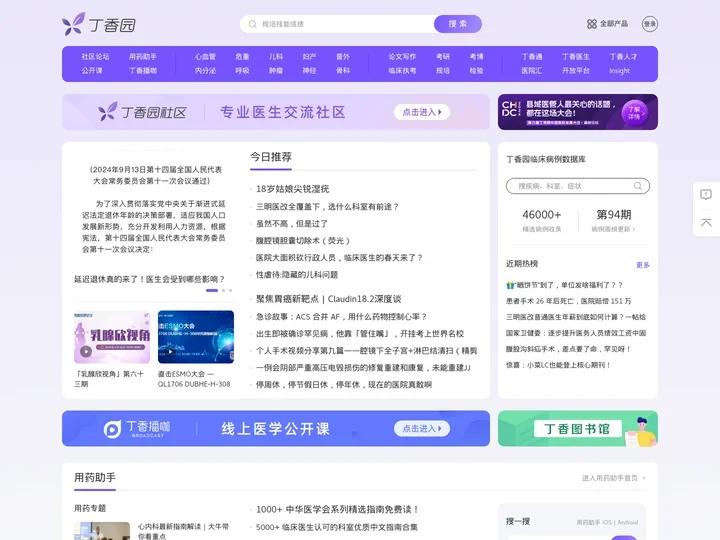Viewport: 720px width, 540px height.
Task: Open 考研 in navigation bar
Action: (443, 56)
